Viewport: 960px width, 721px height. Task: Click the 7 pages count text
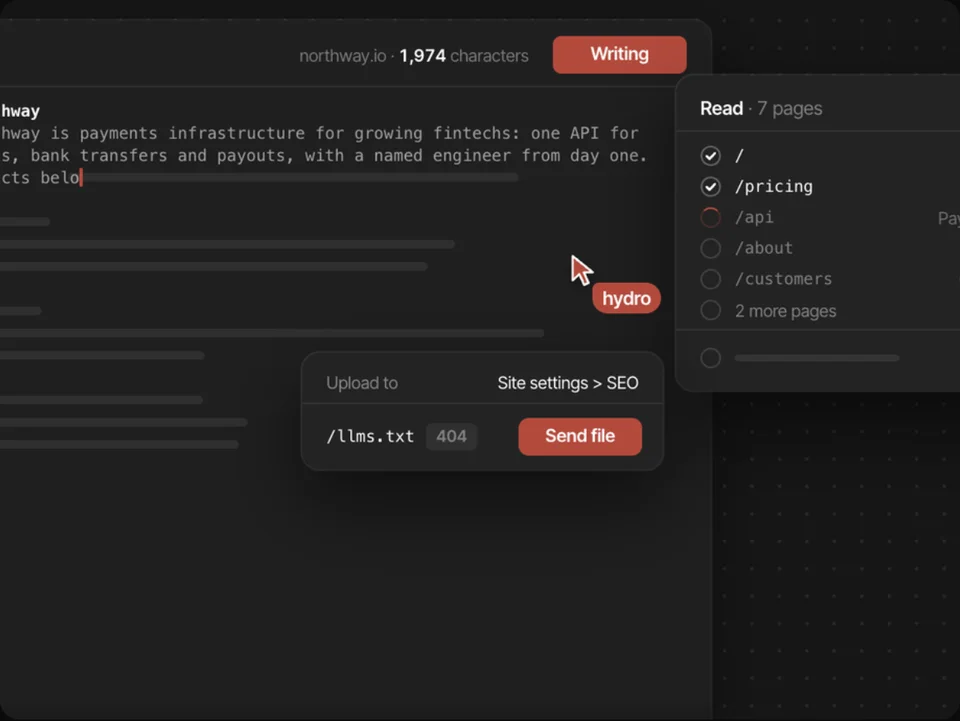click(x=789, y=109)
